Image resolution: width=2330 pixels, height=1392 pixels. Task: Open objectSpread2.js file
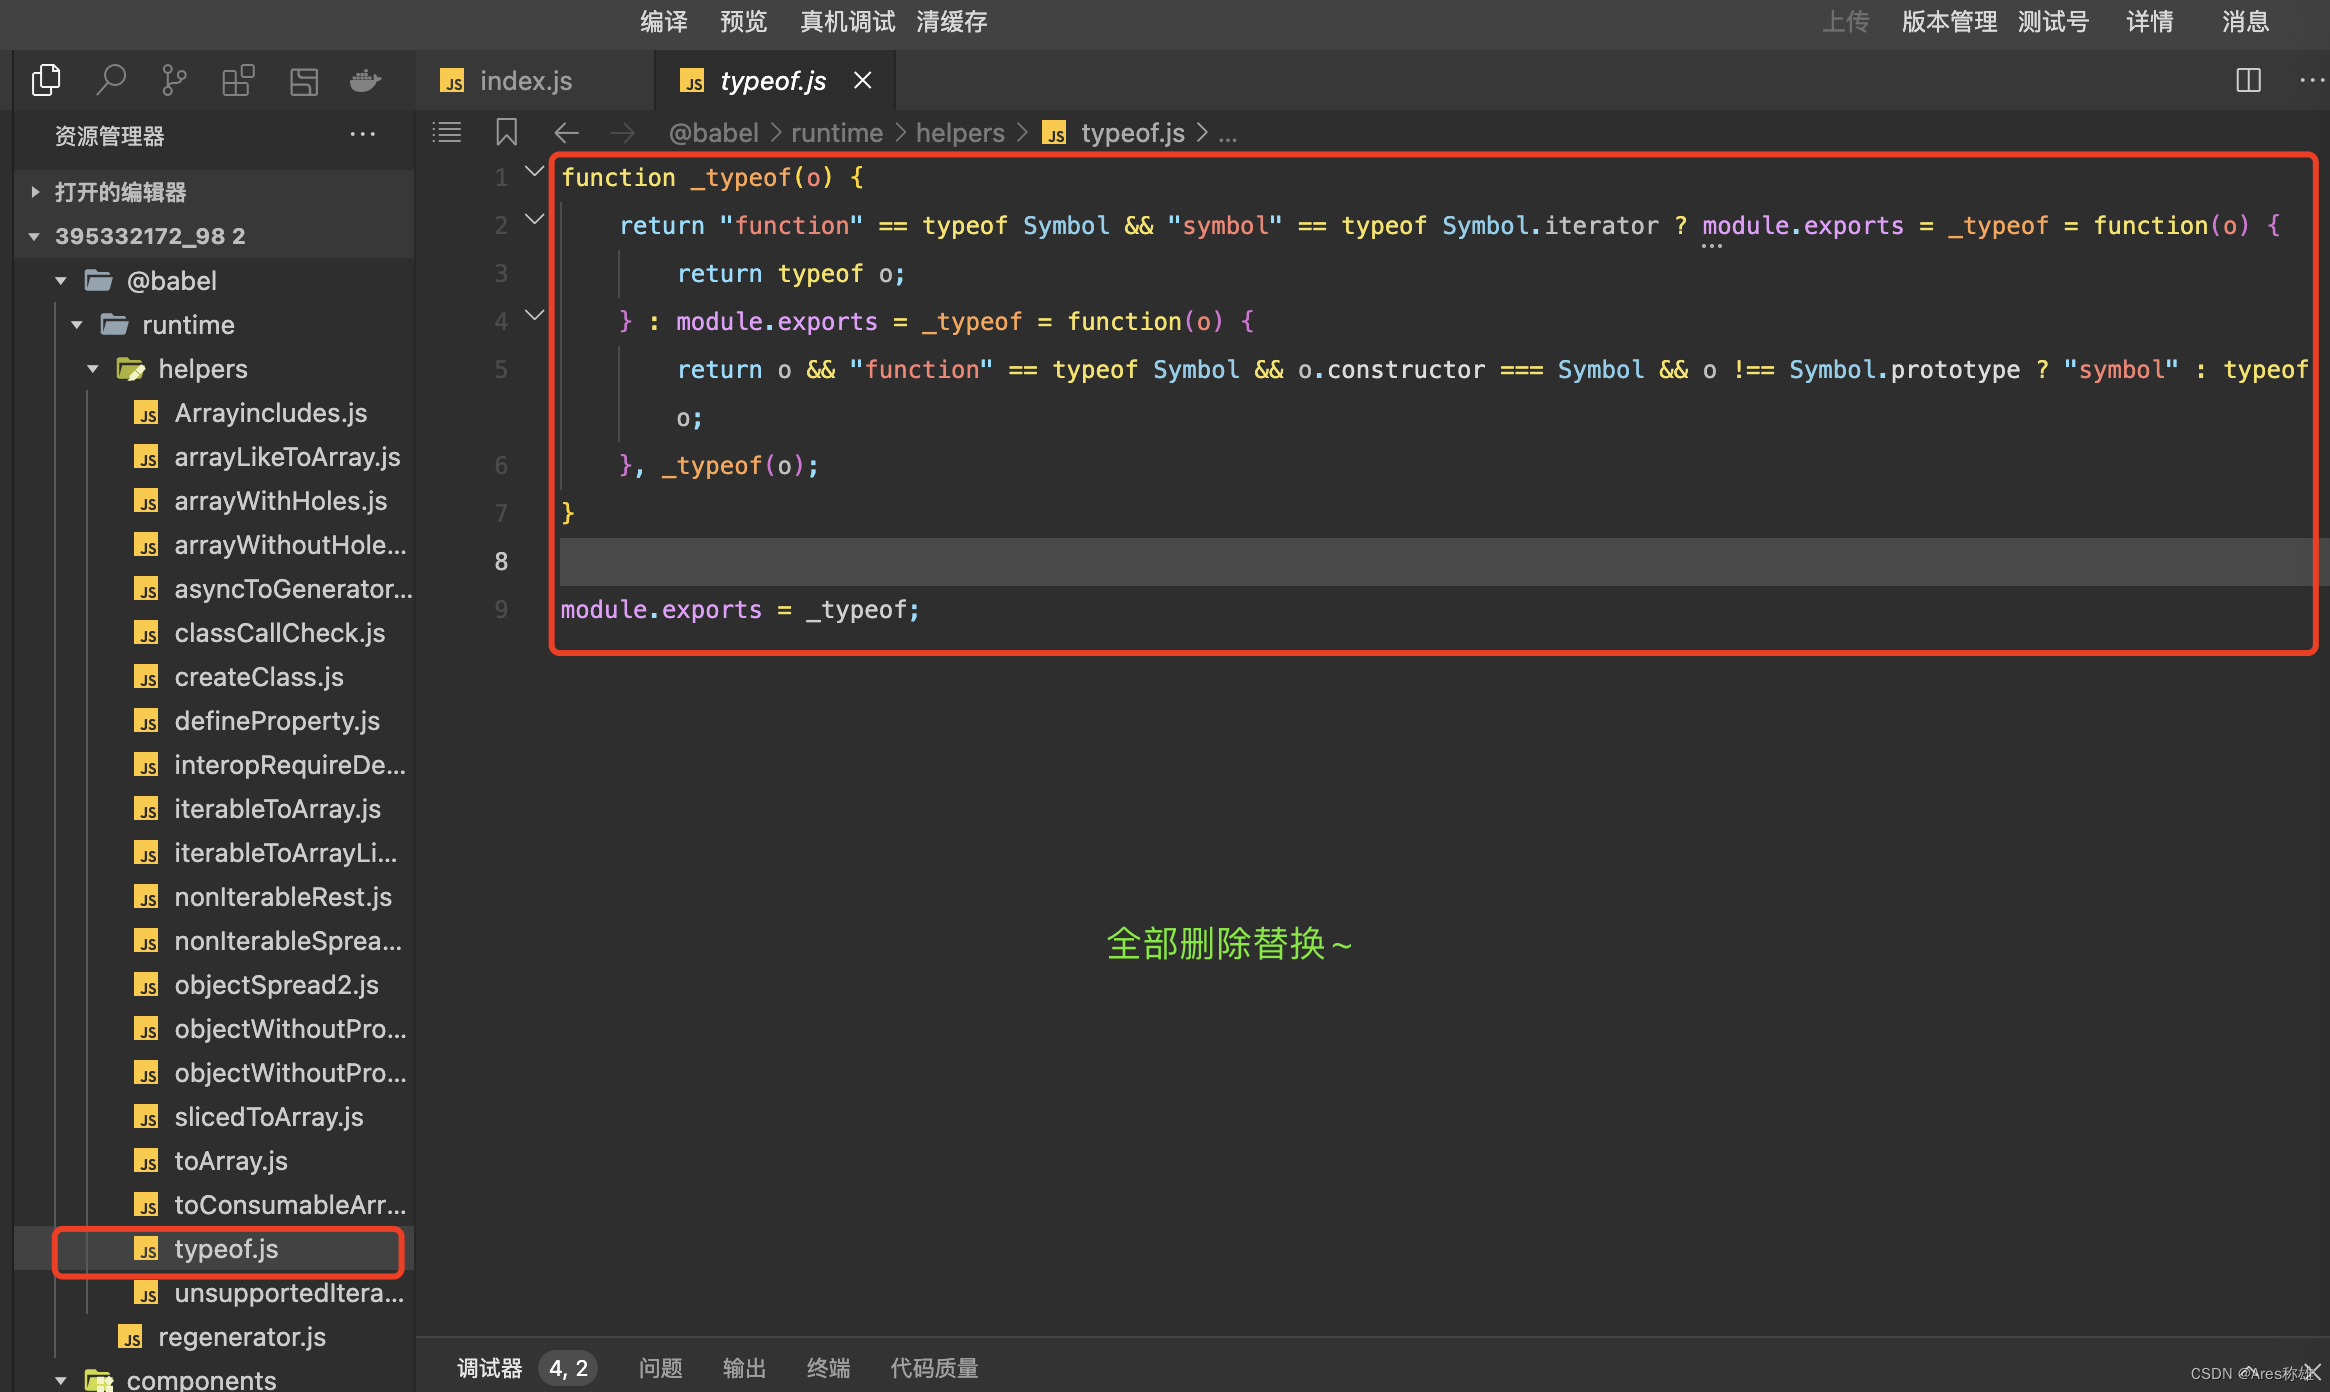tap(214, 985)
